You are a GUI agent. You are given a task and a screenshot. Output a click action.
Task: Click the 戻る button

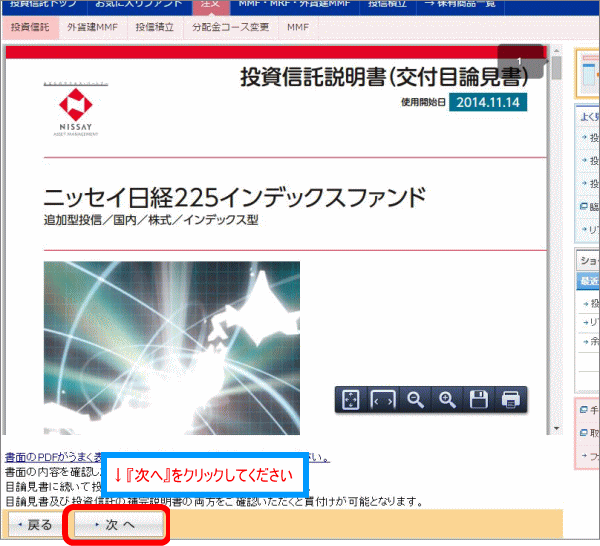[36, 525]
